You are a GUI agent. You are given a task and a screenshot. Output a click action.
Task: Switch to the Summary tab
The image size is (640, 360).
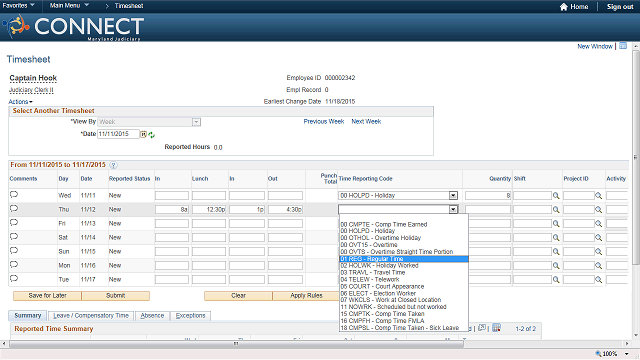(28, 316)
